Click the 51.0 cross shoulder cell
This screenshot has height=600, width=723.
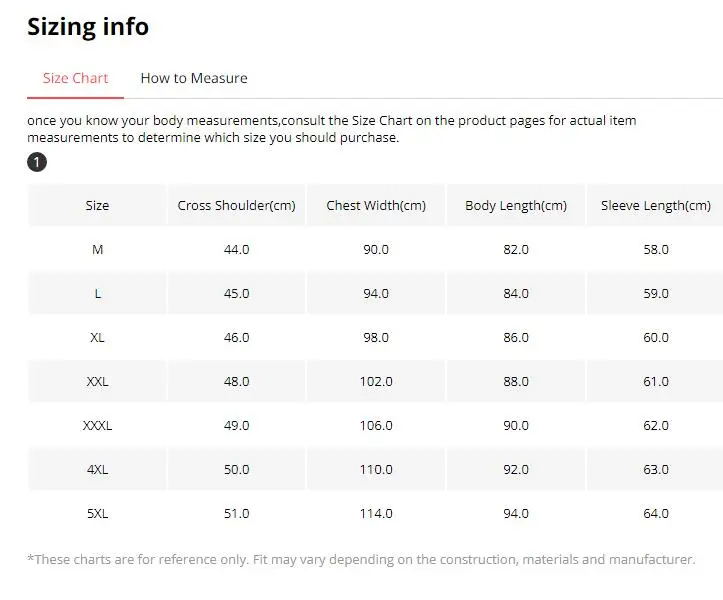pos(237,514)
